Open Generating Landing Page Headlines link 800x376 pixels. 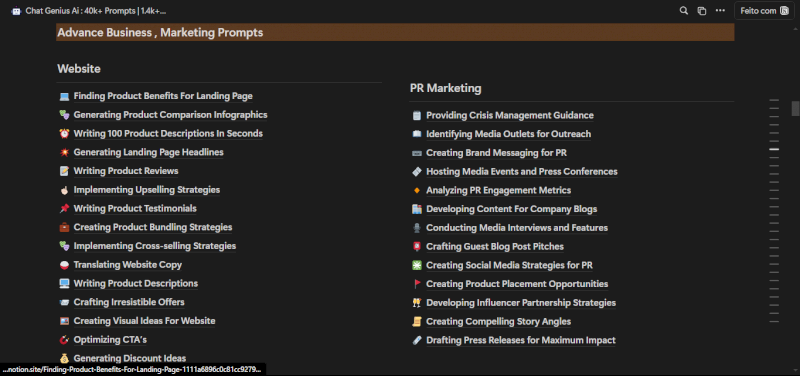pos(148,152)
